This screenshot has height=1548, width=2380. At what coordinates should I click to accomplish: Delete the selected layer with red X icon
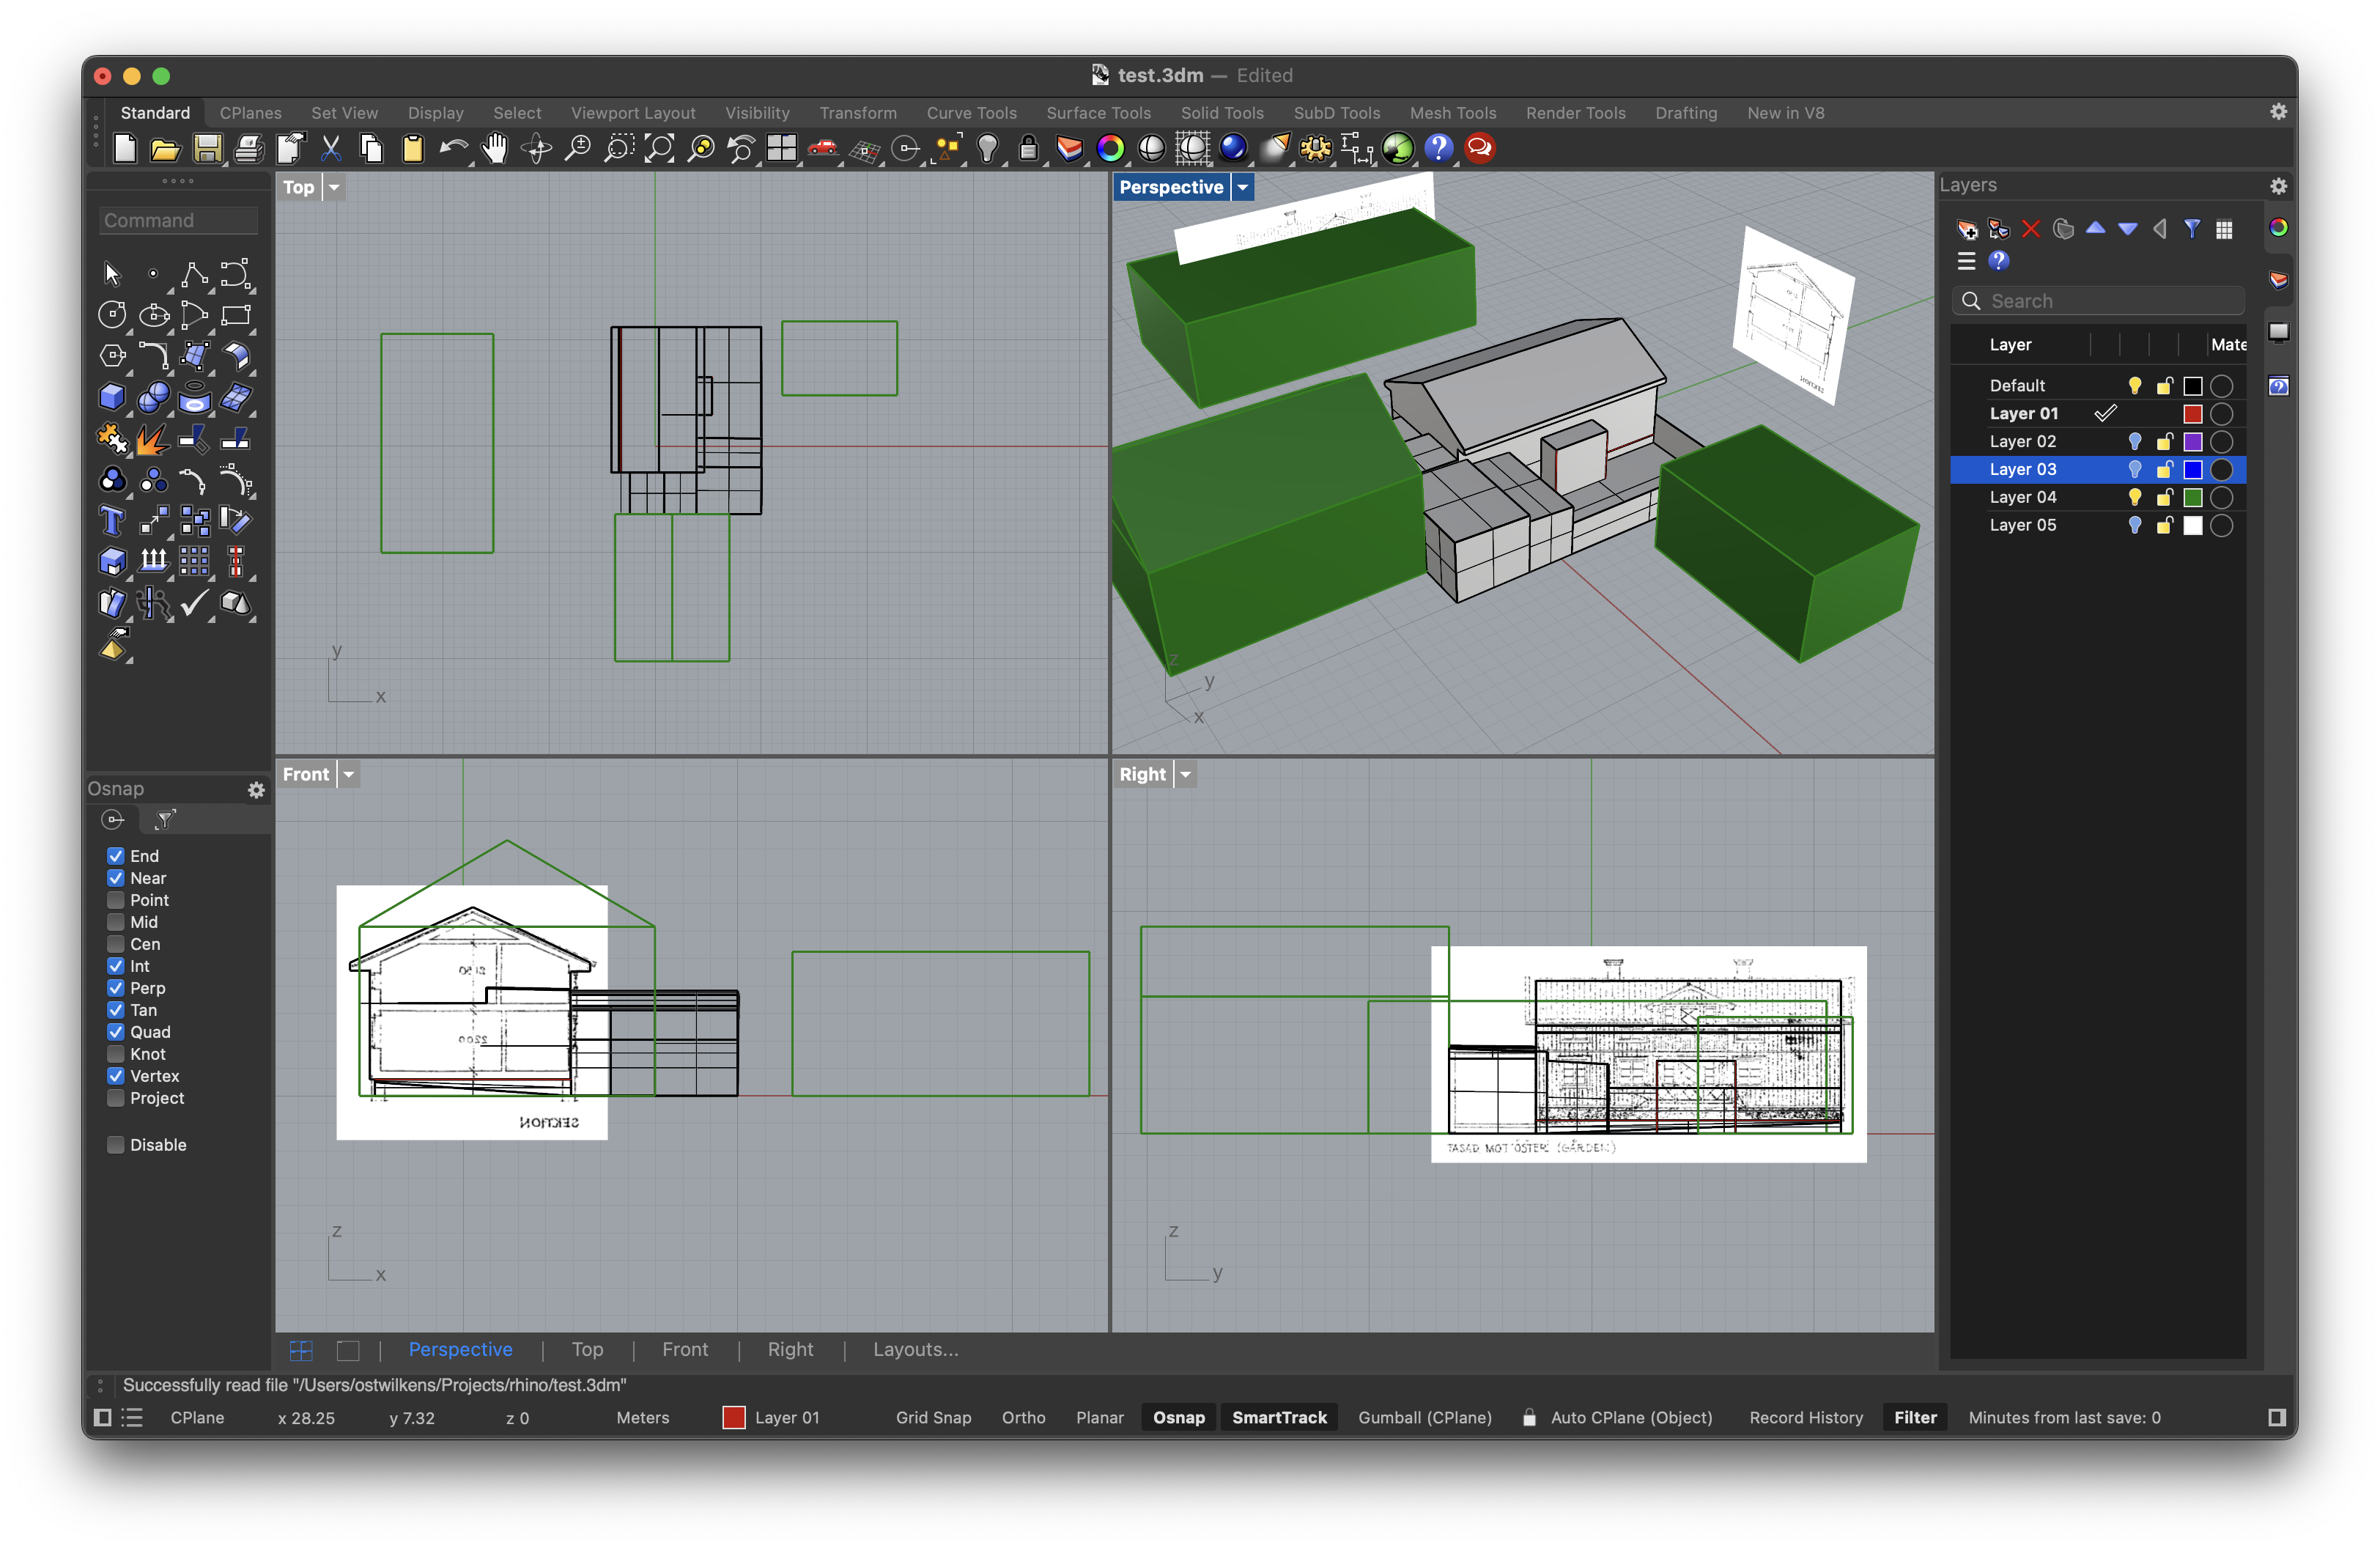(2032, 229)
